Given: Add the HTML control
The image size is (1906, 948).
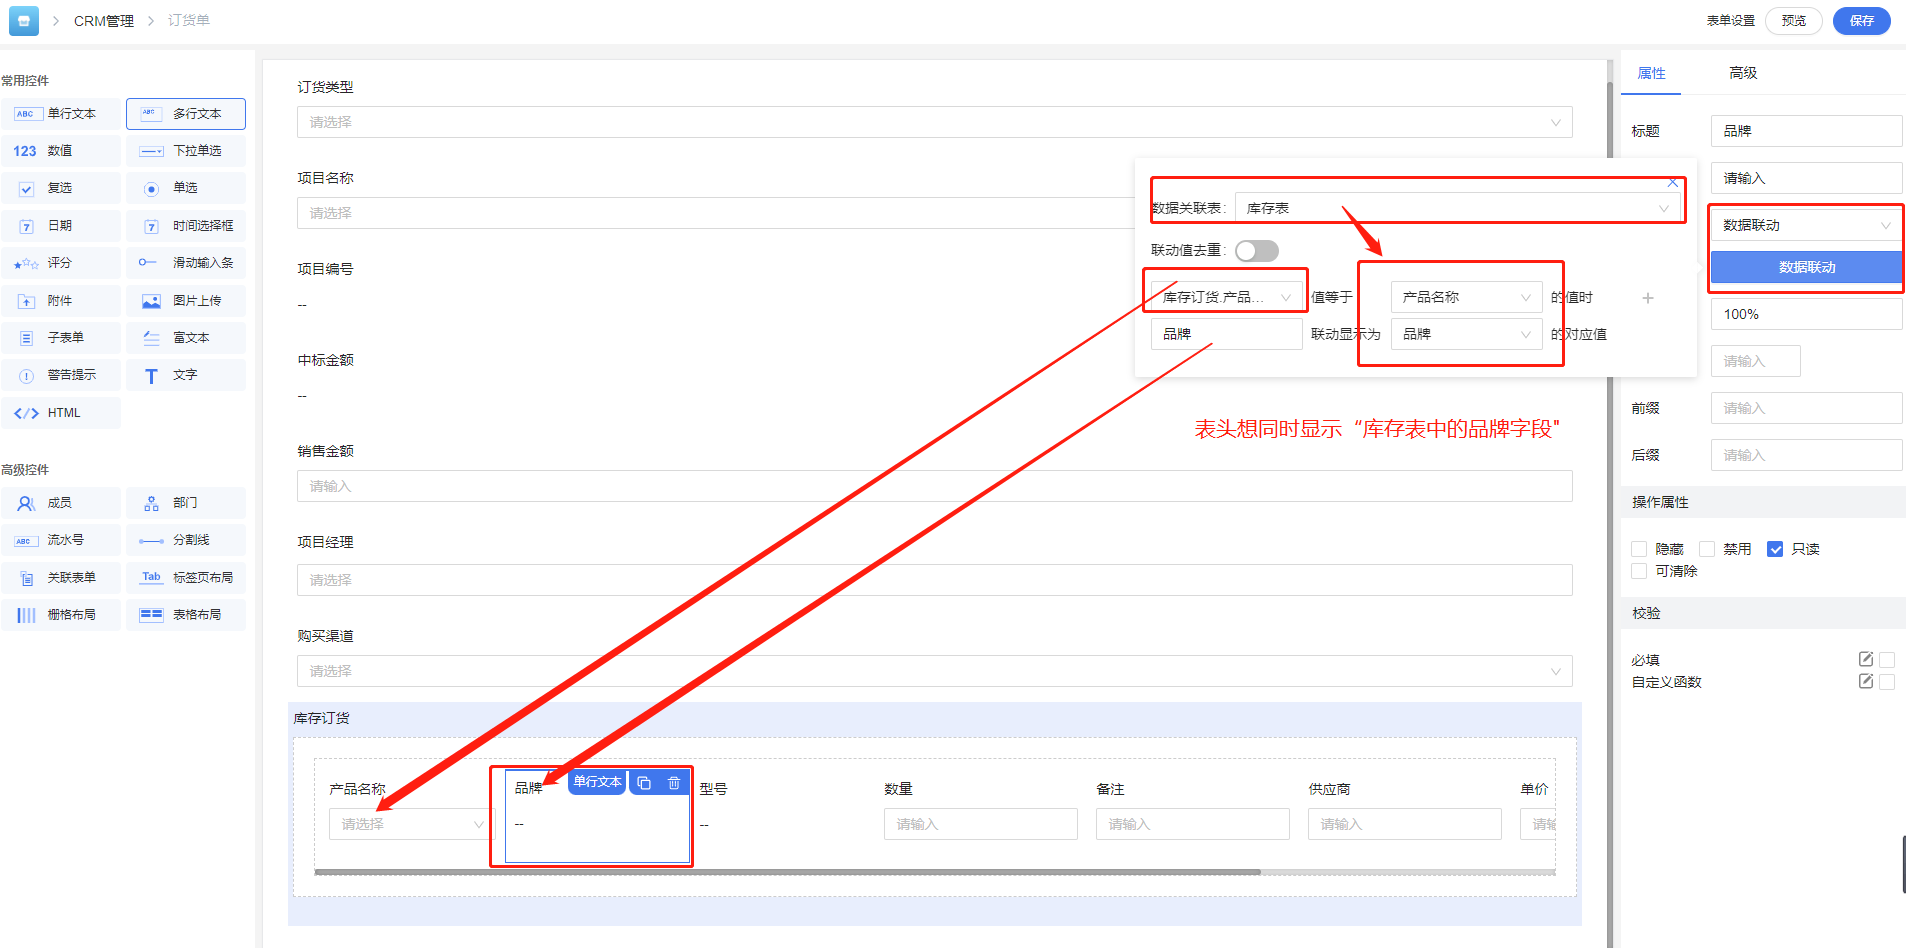Looking at the screenshot, I should 61,413.
